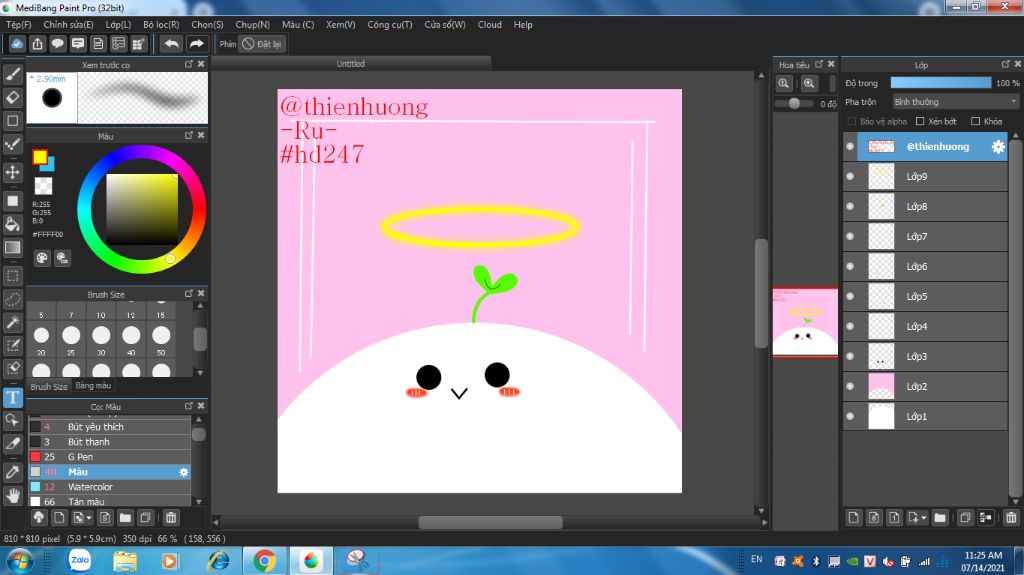1024x575 pixels.
Task: Select the Watercolor brush
Action: pyautogui.click(x=90, y=487)
